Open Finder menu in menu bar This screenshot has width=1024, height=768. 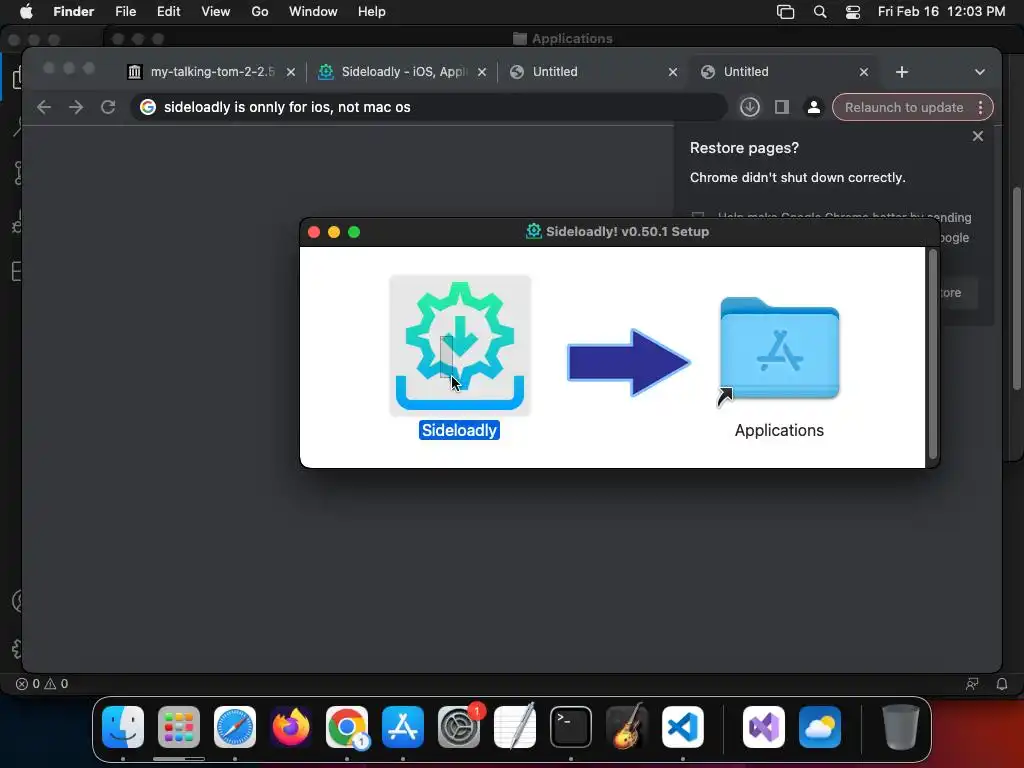point(74,12)
